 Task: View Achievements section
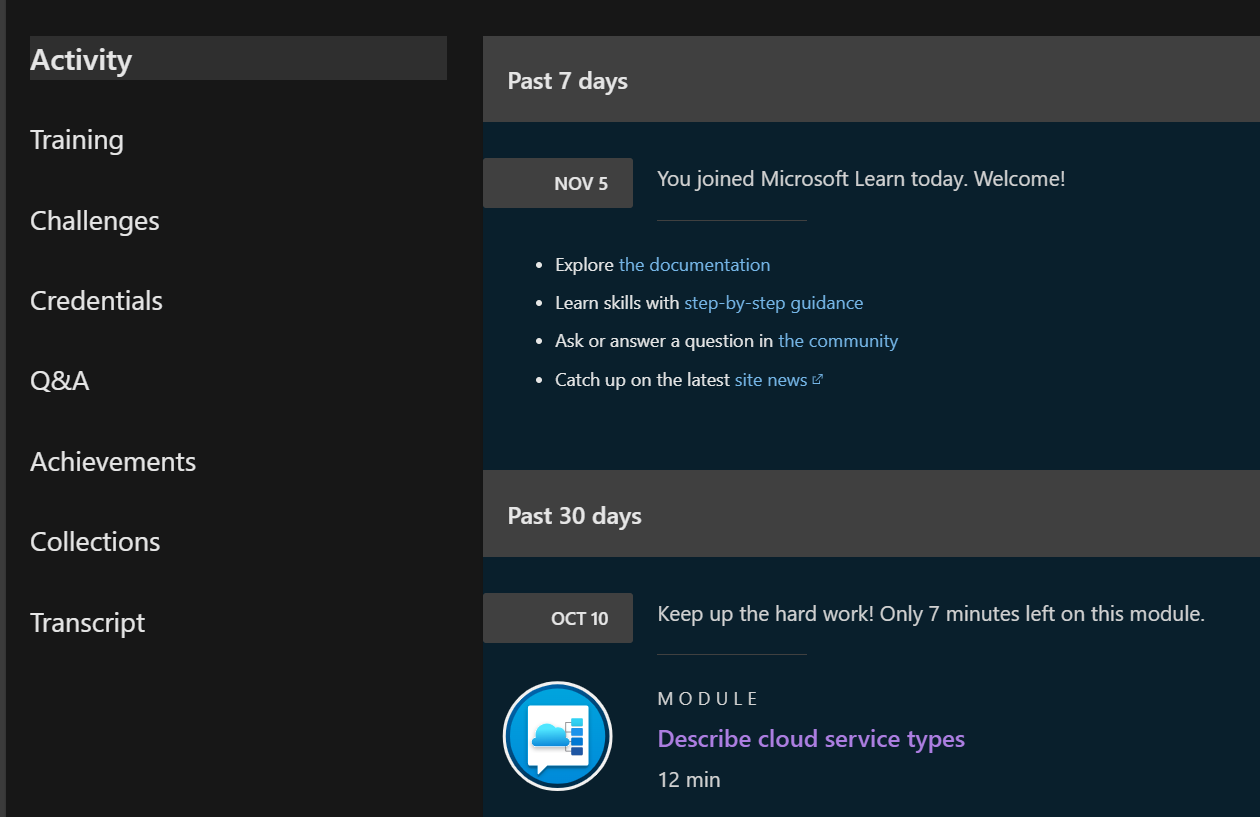(113, 461)
